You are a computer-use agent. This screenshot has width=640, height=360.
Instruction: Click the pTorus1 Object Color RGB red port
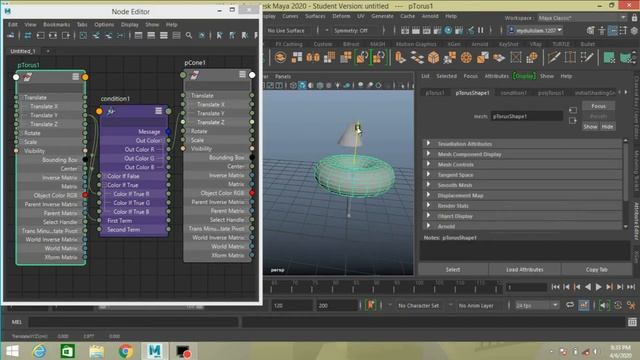(x=85, y=195)
